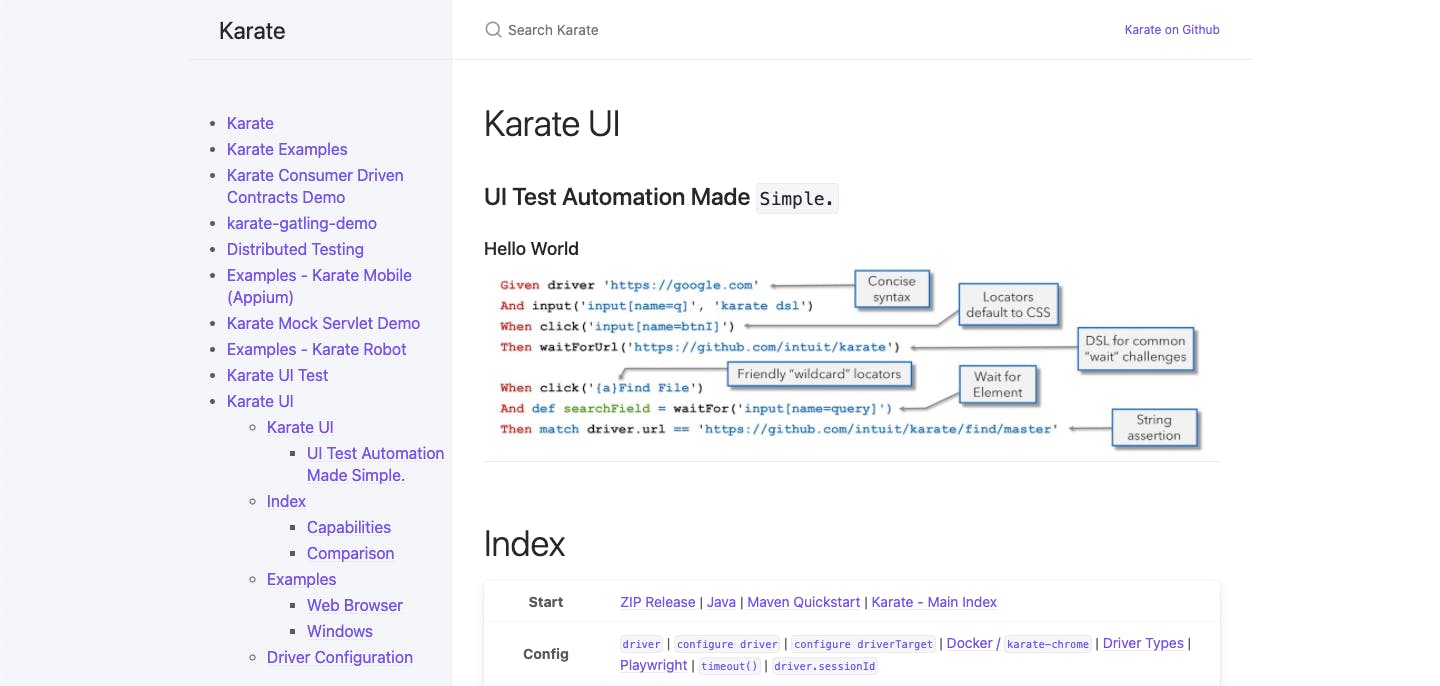Open Karate Mock Servlet Demo
Image resolution: width=1440 pixels, height=686 pixels.
point(323,323)
